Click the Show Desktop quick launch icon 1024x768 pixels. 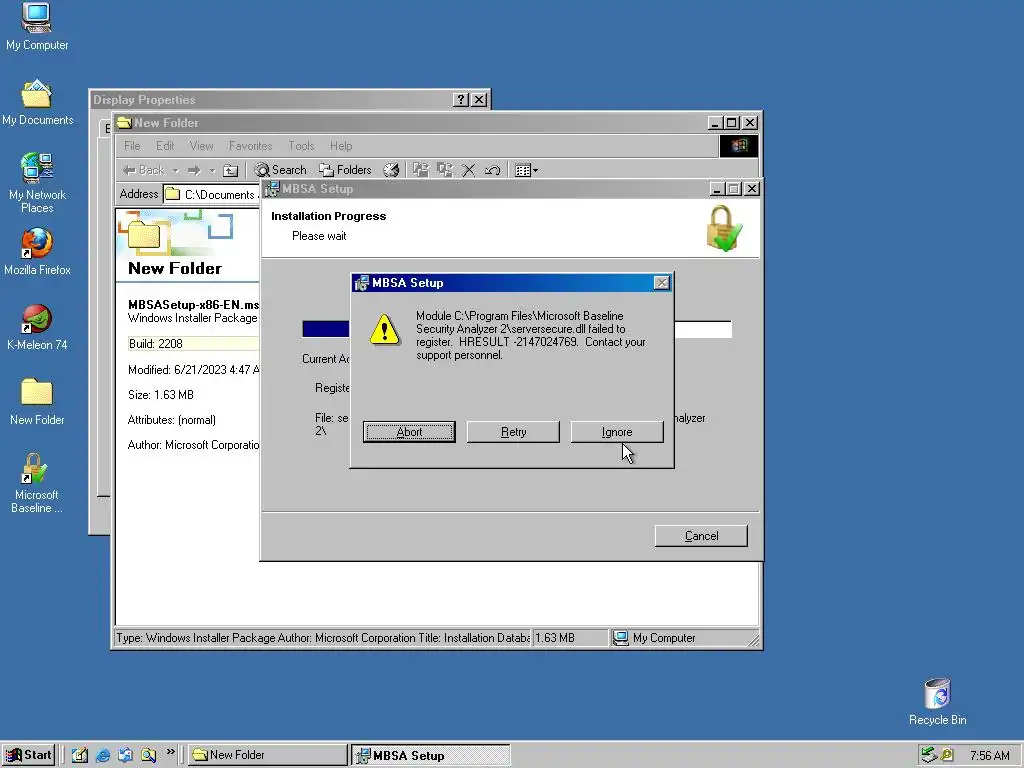click(x=80, y=755)
